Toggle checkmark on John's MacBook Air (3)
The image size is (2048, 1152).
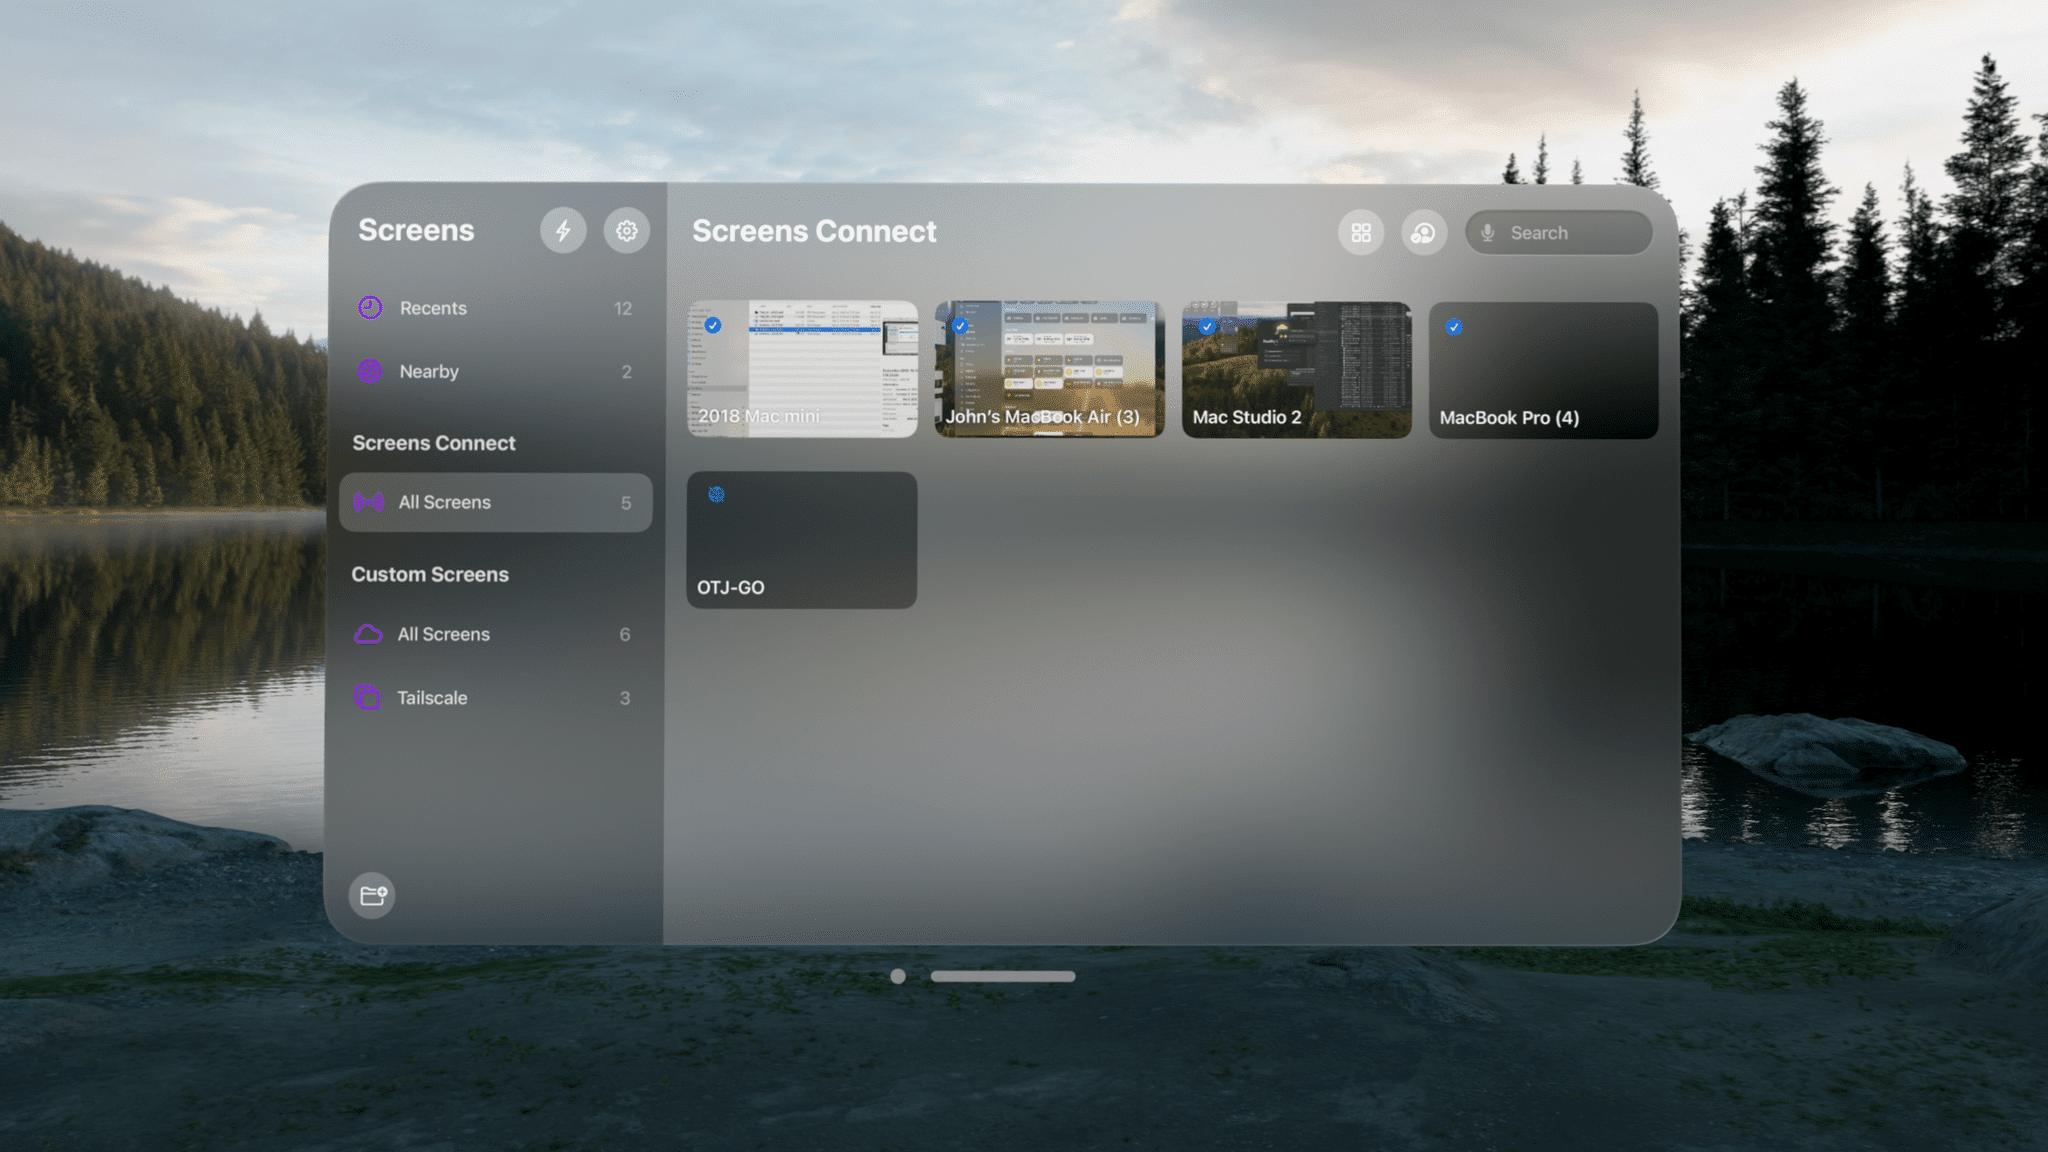[961, 325]
